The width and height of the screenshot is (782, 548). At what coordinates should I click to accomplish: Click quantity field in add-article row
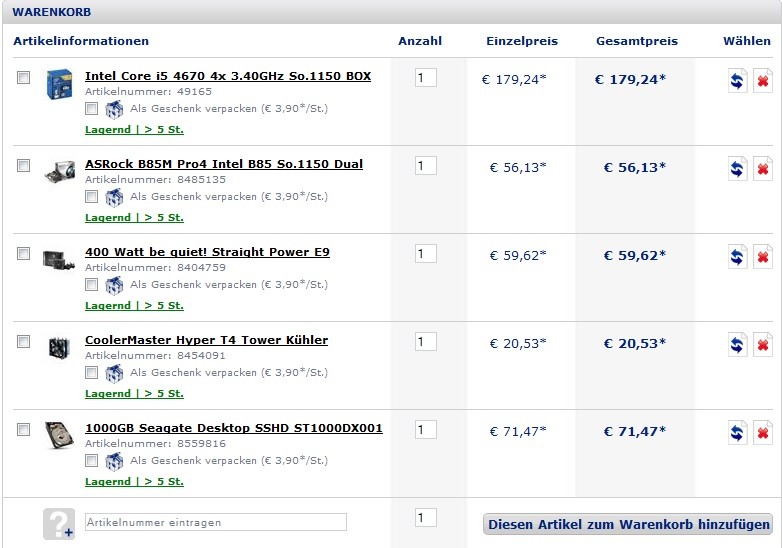click(x=425, y=518)
